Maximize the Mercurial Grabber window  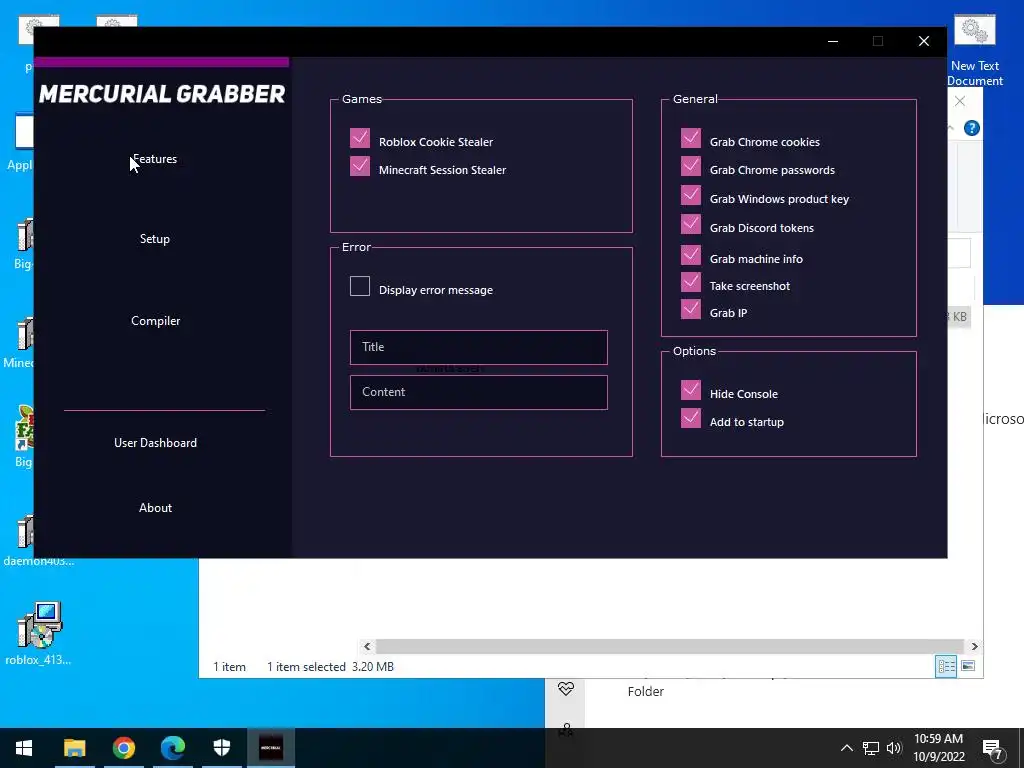(878, 41)
